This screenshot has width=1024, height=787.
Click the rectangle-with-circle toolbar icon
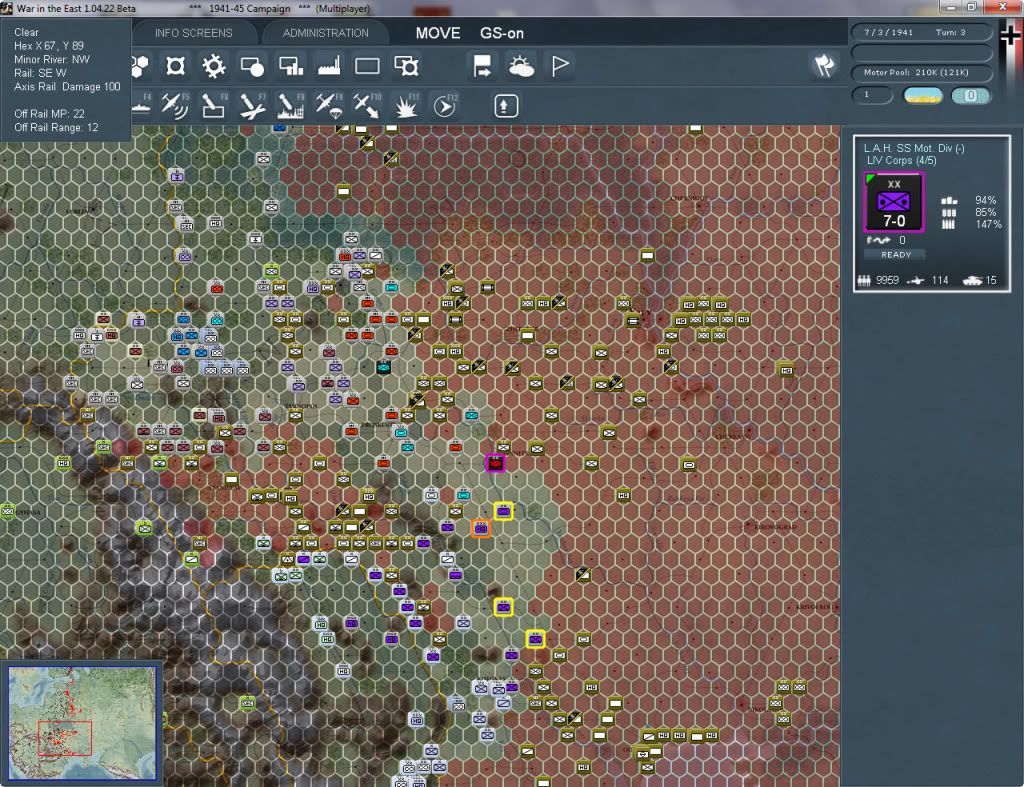point(251,66)
